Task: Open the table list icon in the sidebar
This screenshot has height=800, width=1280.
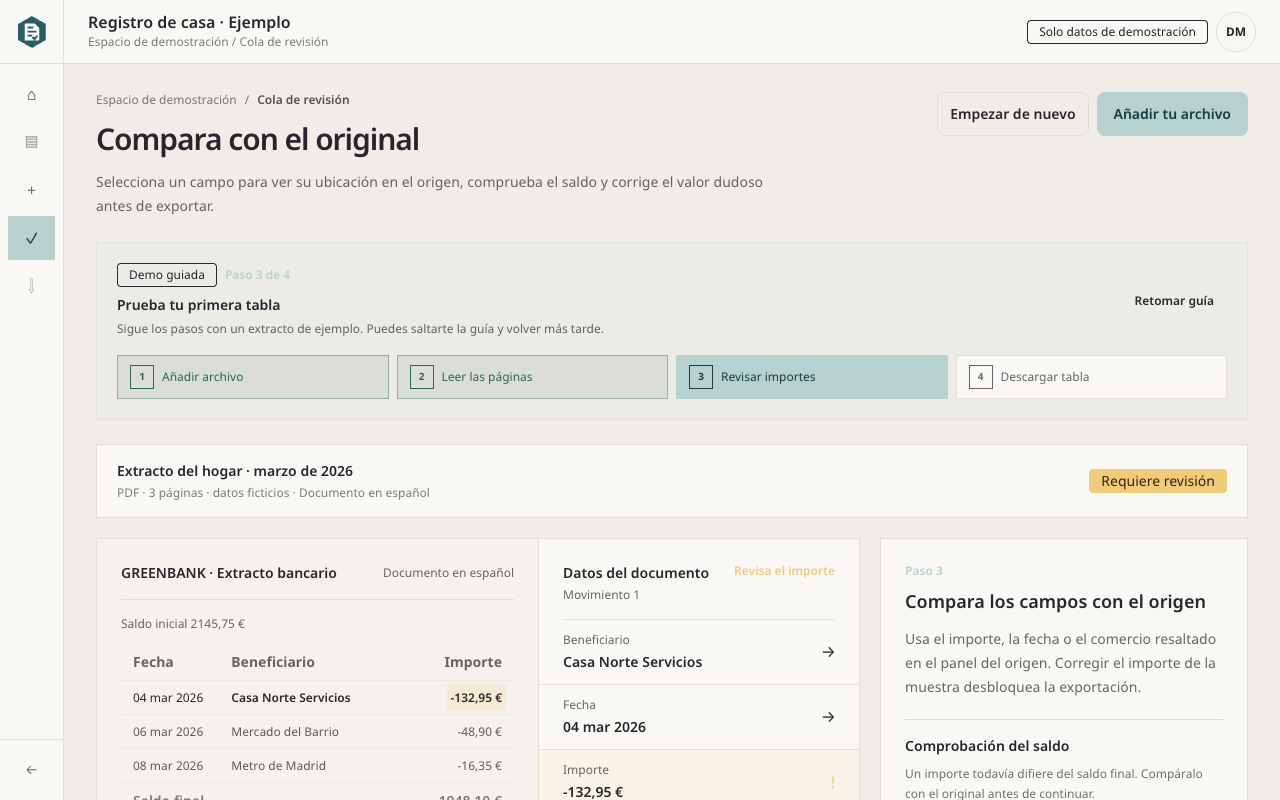Action: pos(32,142)
